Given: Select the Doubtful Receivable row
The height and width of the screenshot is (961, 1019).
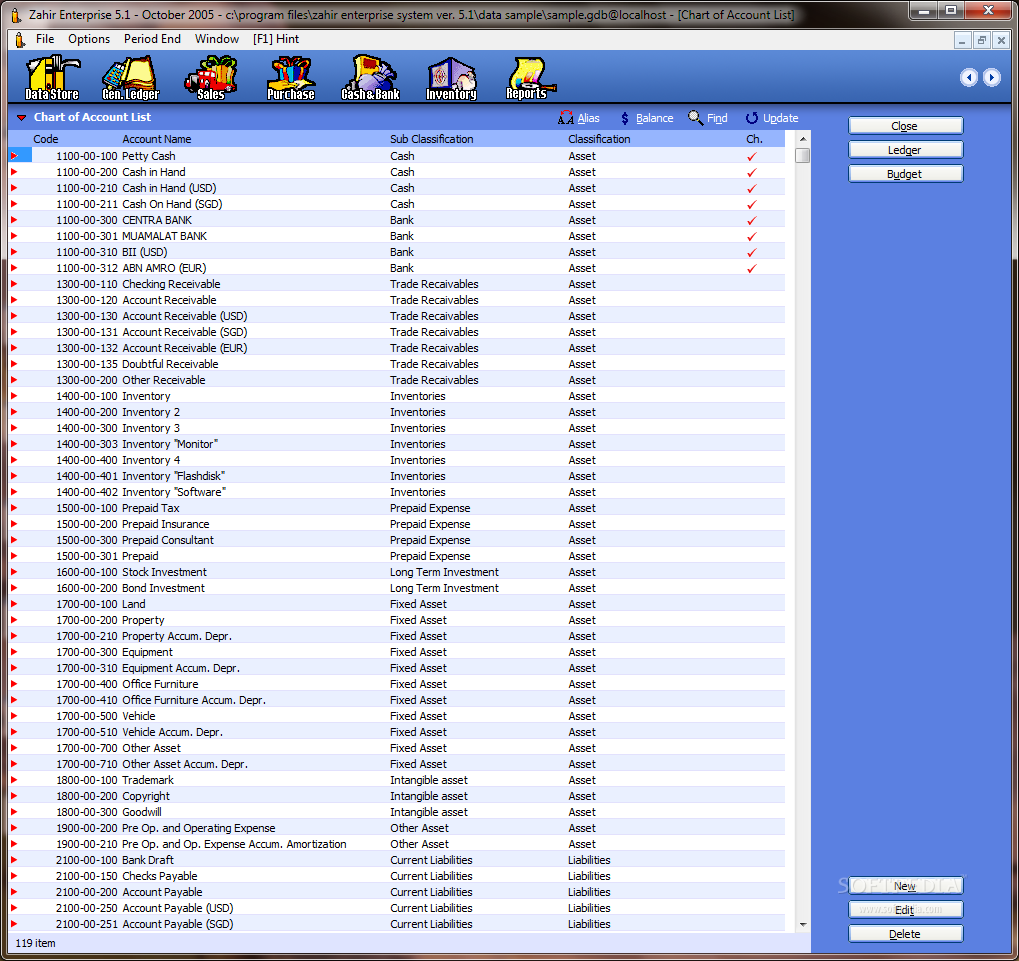Looking at the screenshot, I should [x=396, y=364].
